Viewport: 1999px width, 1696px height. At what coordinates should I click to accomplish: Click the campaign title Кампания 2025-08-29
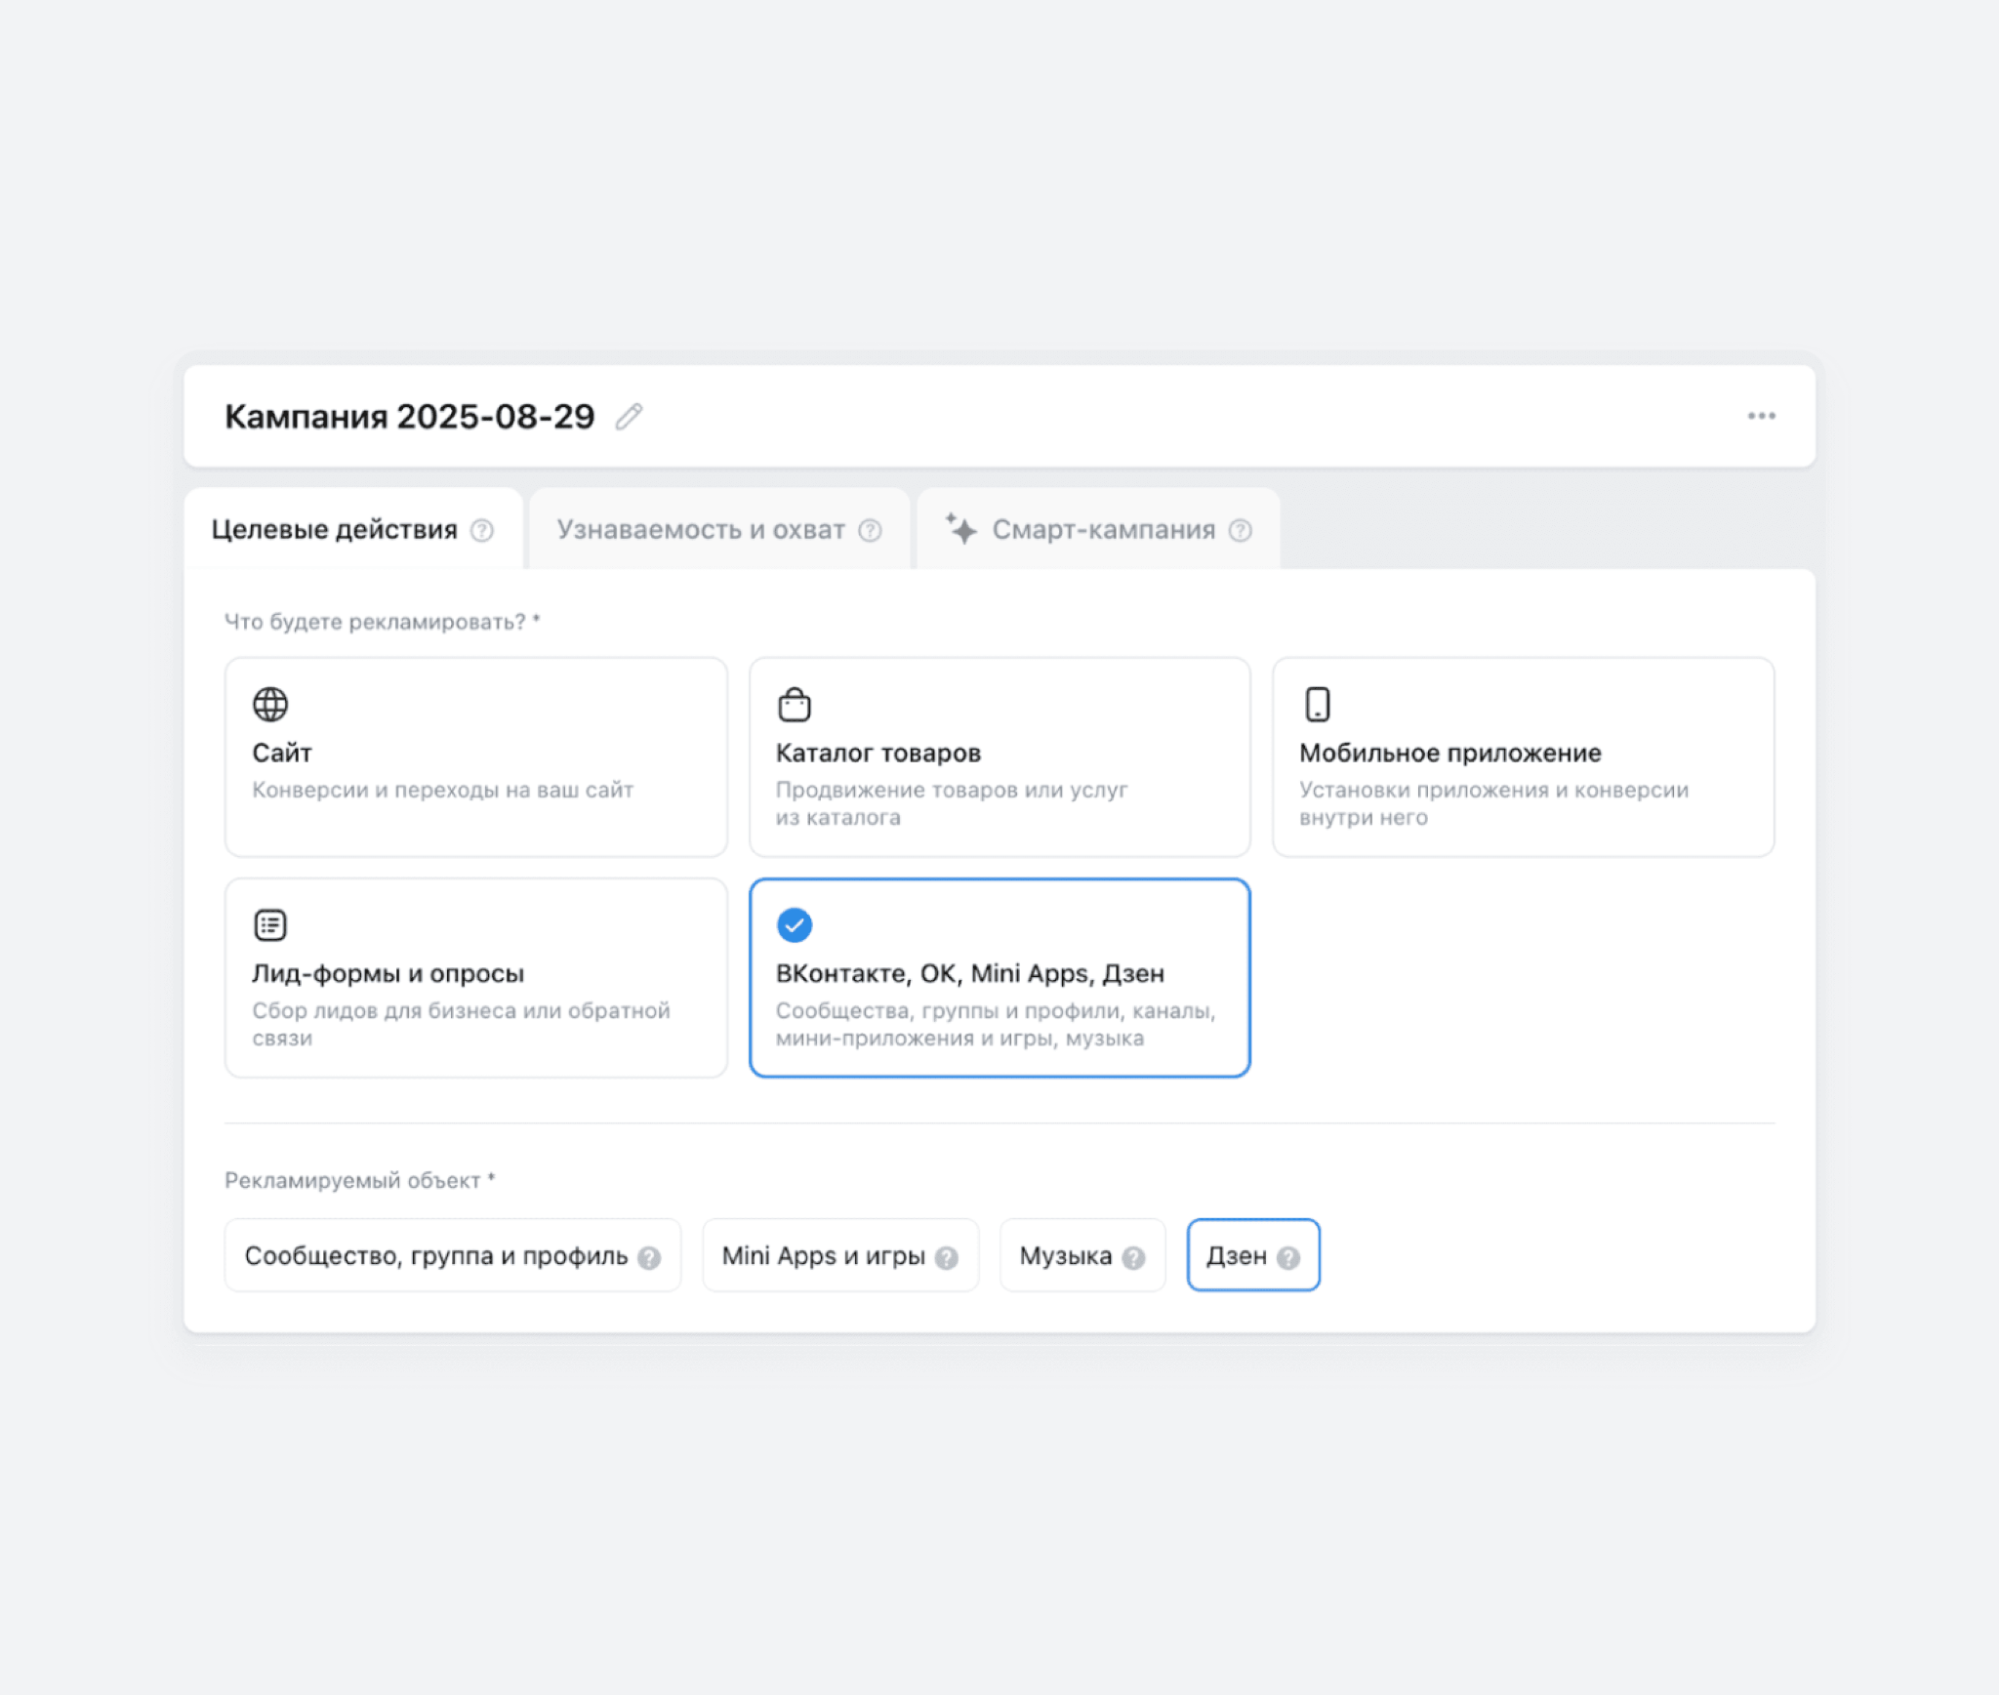pyautogui.click(x=409, y=416)
